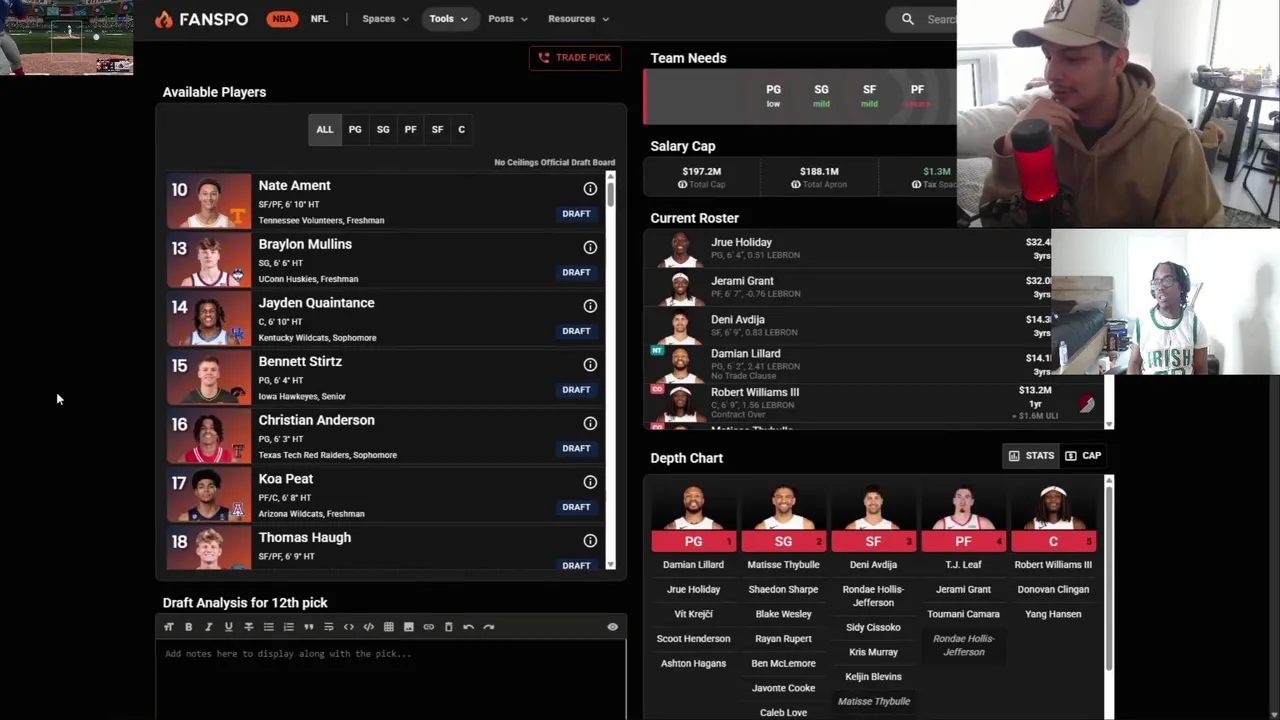The image size is (1280, 720).
Task: Open info for Braylon Mullins
Action: click(590, 247)
